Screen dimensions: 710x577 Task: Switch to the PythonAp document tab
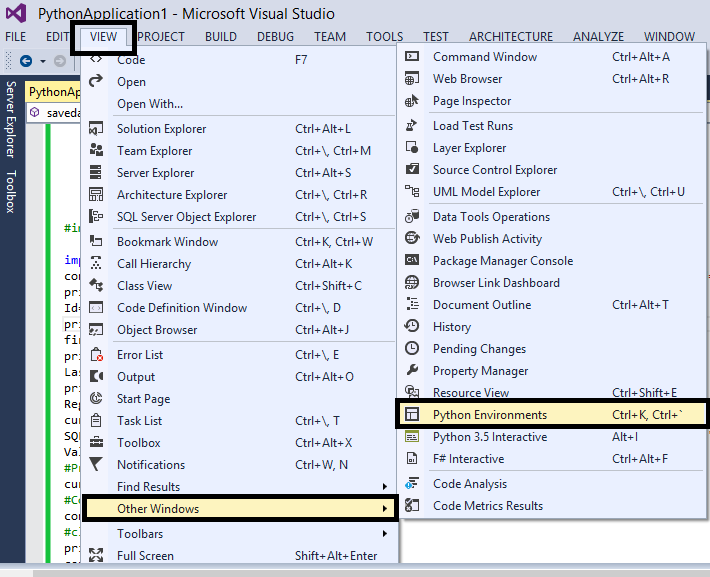pos(54,92)
